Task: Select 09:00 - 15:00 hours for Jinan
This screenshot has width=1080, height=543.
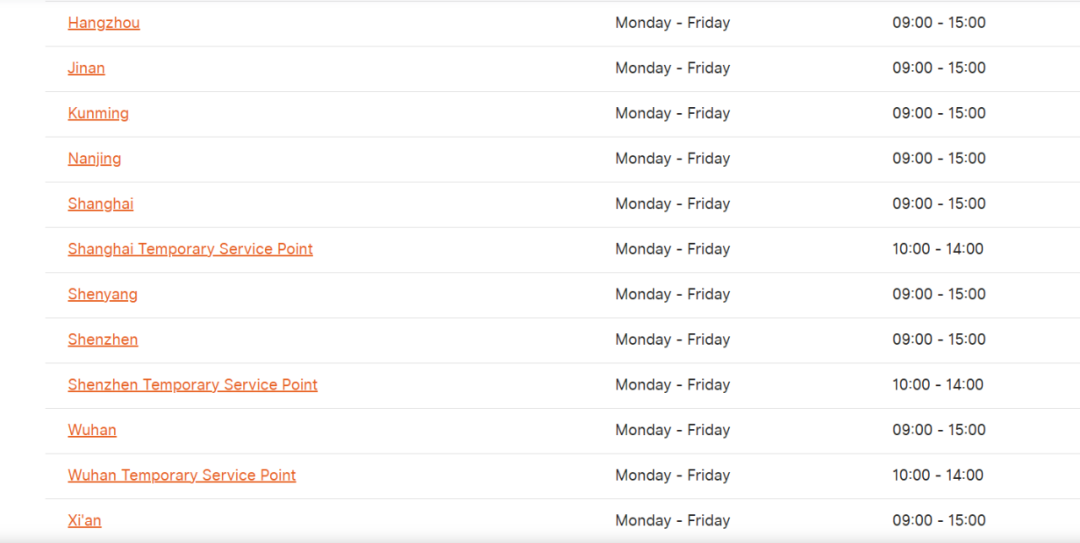Action: click(939, 68)
